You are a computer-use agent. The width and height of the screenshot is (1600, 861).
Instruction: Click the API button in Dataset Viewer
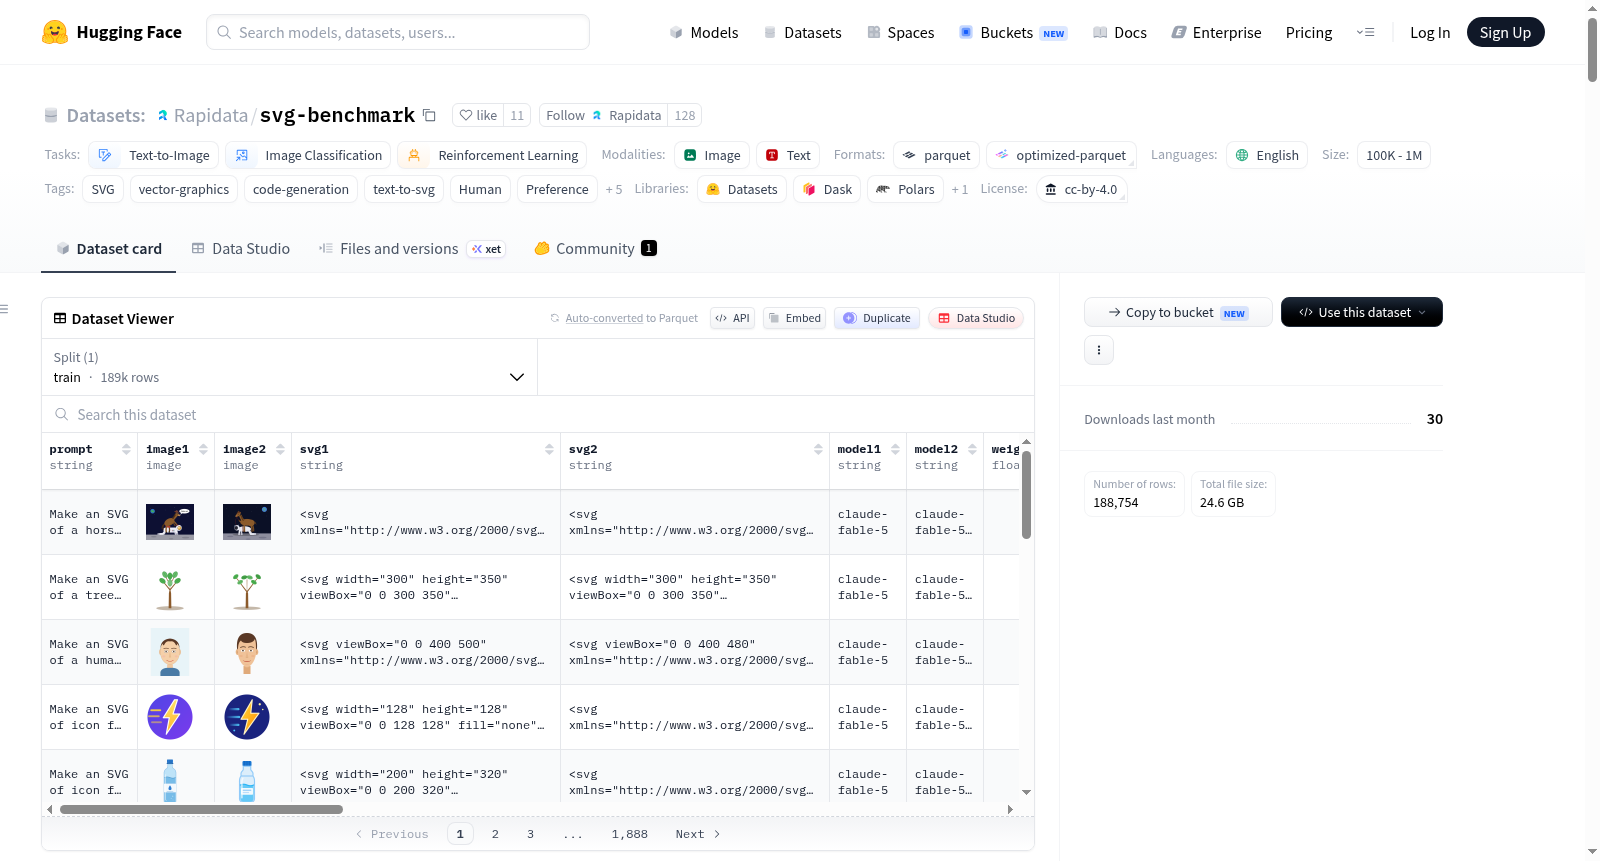pyautogui.click(x=732, y=318)
